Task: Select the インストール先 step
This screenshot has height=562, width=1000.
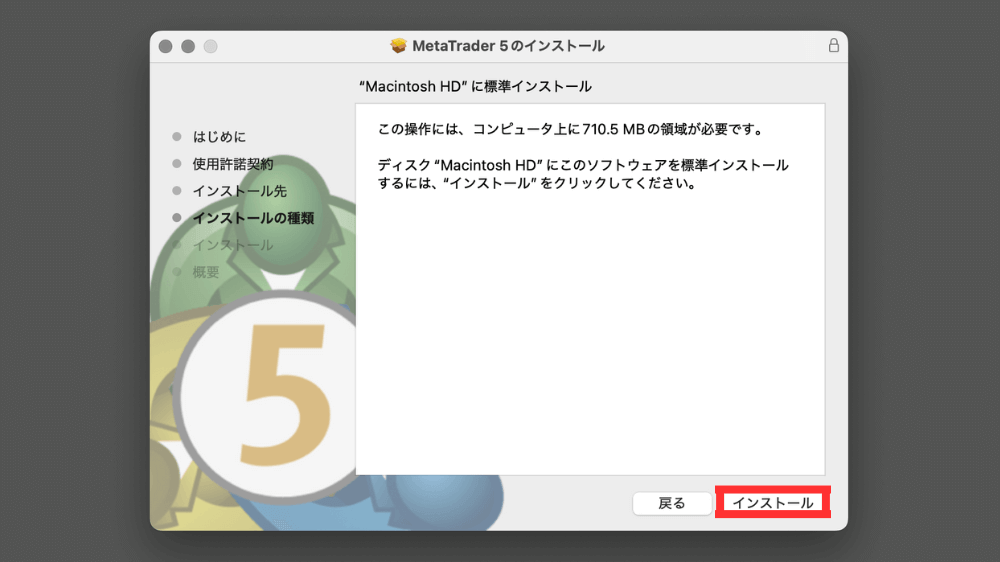Action: point(239,191)
